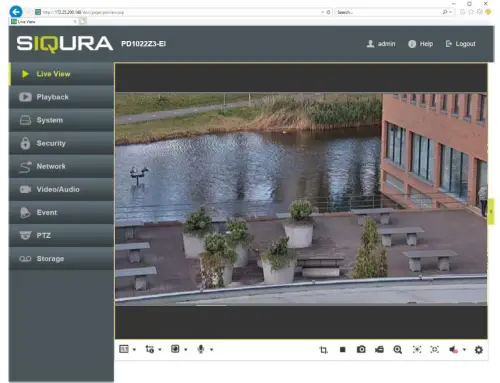Viewport: 500px width, 383px height.
Task: Stop live view with the square button
Action: (x=342, y=349)
